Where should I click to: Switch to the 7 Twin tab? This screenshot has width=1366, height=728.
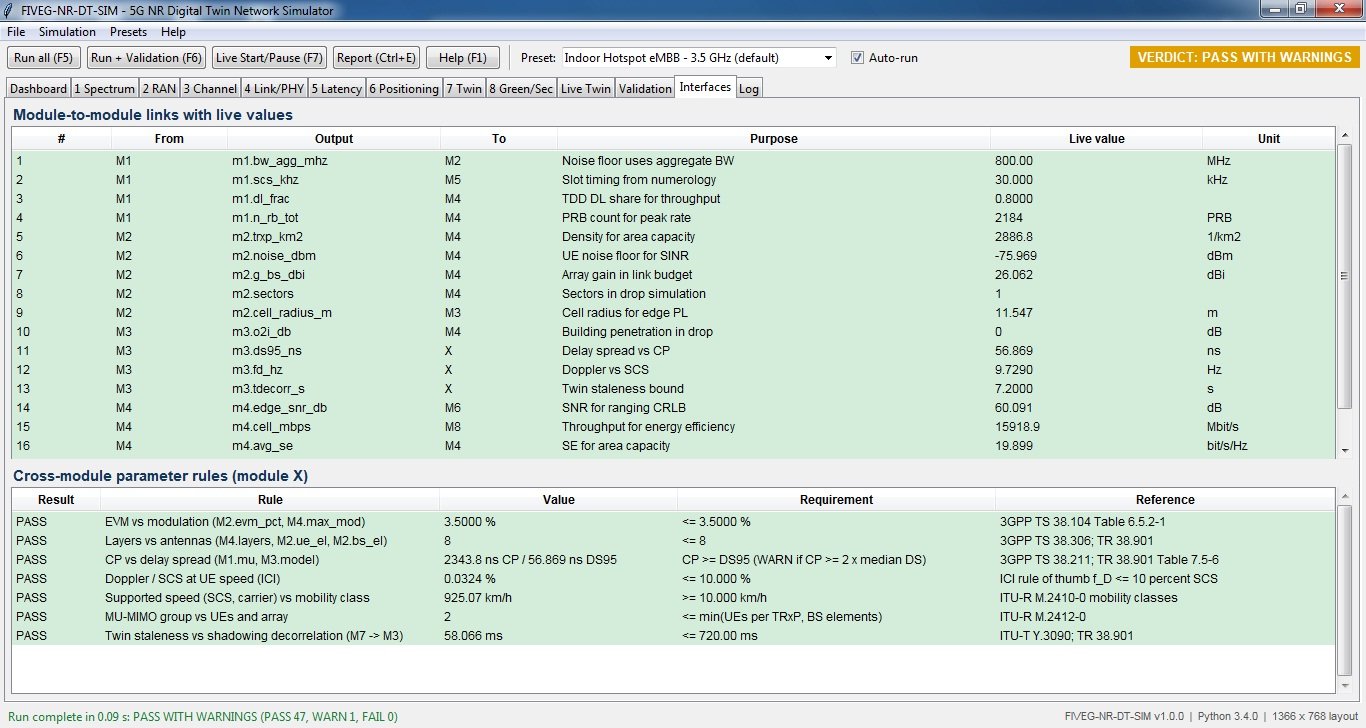(x=464, y=89)
